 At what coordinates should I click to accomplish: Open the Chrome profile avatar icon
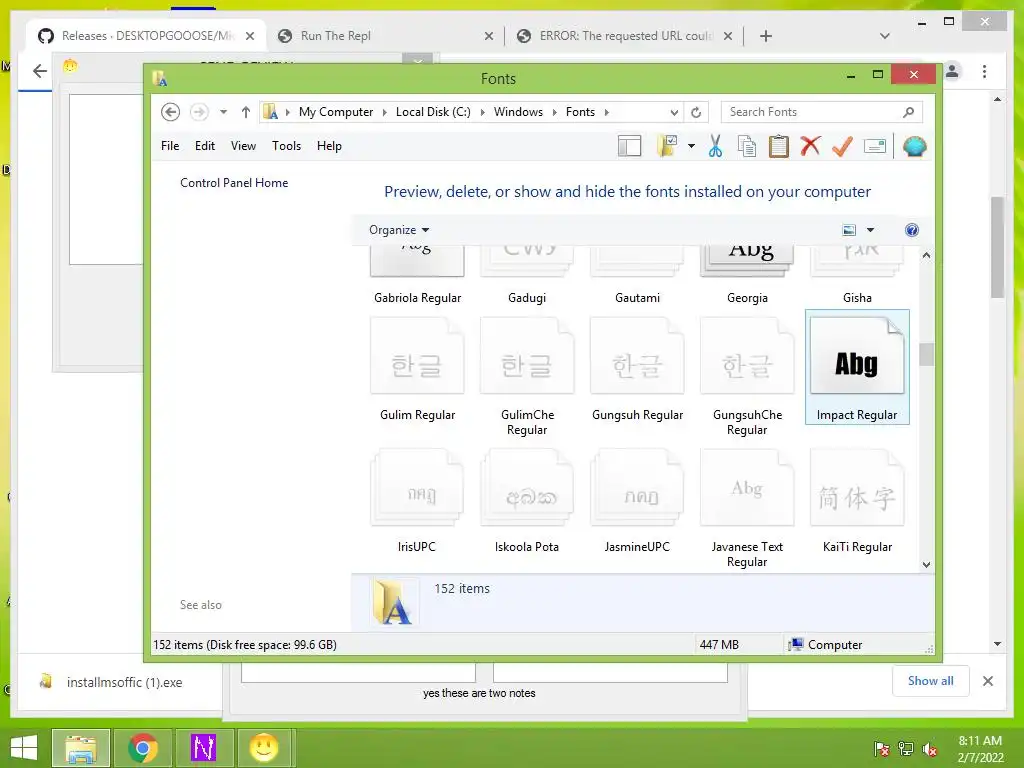(952, 71)
